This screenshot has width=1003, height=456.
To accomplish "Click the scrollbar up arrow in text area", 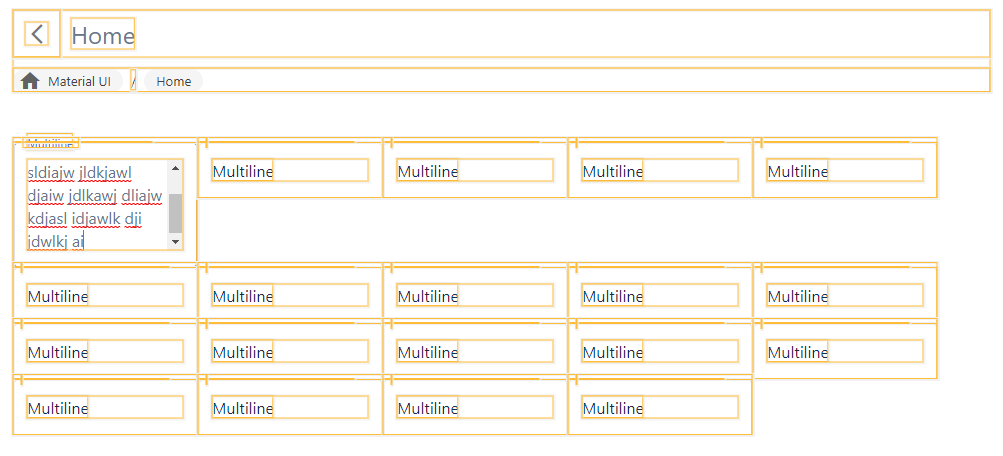I will (x=175, y=168).
